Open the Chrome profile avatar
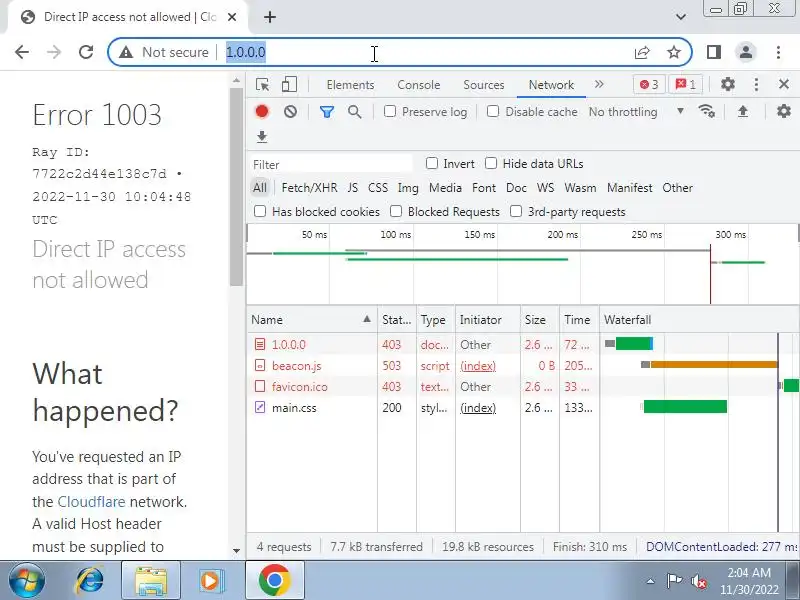Viewport: 800px width, 600px height. point(745,52)
